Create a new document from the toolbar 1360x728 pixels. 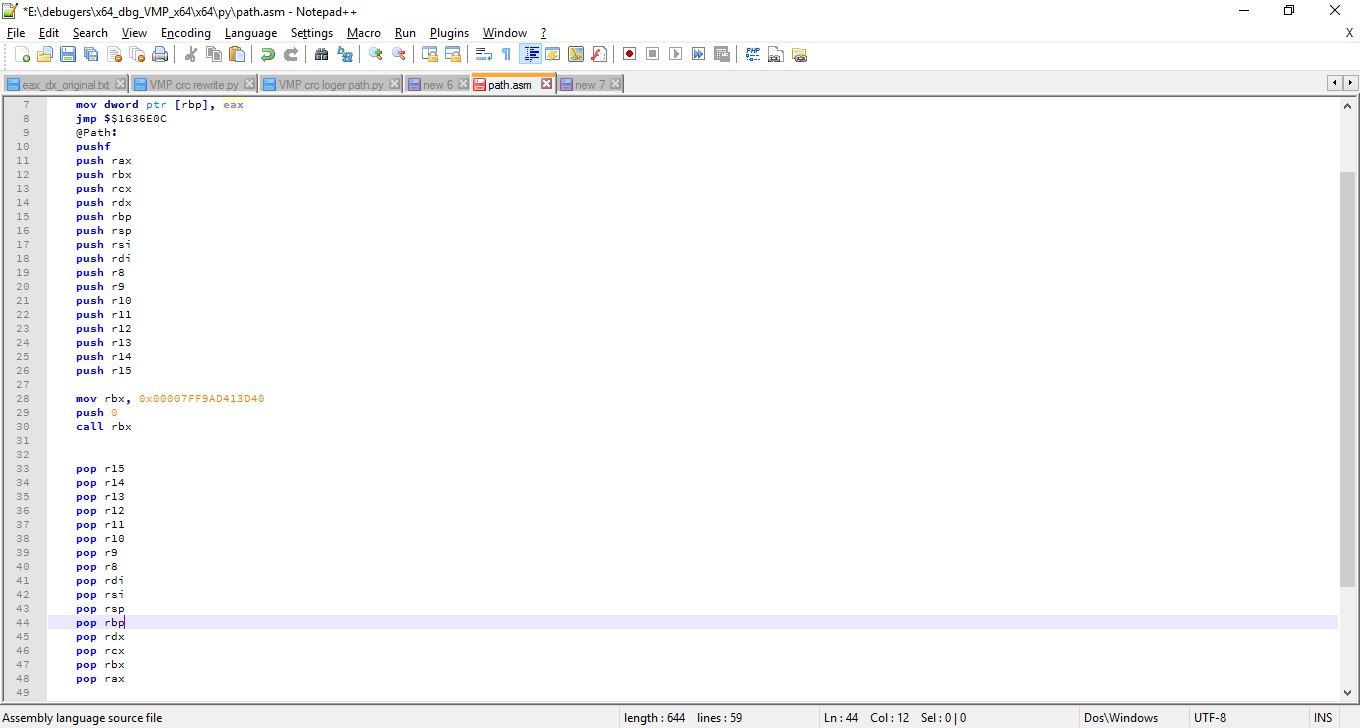22,55
